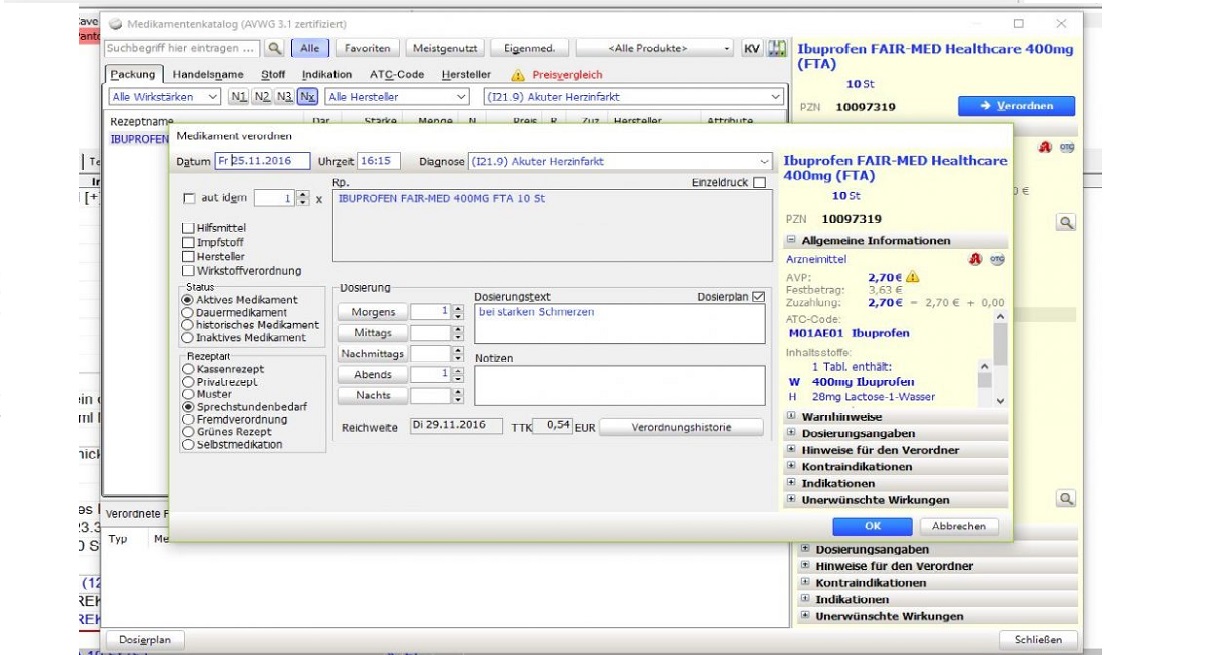Click Dosierplan button at window bottom
The height and width of the screenshot is (655, 1214).
145,639
